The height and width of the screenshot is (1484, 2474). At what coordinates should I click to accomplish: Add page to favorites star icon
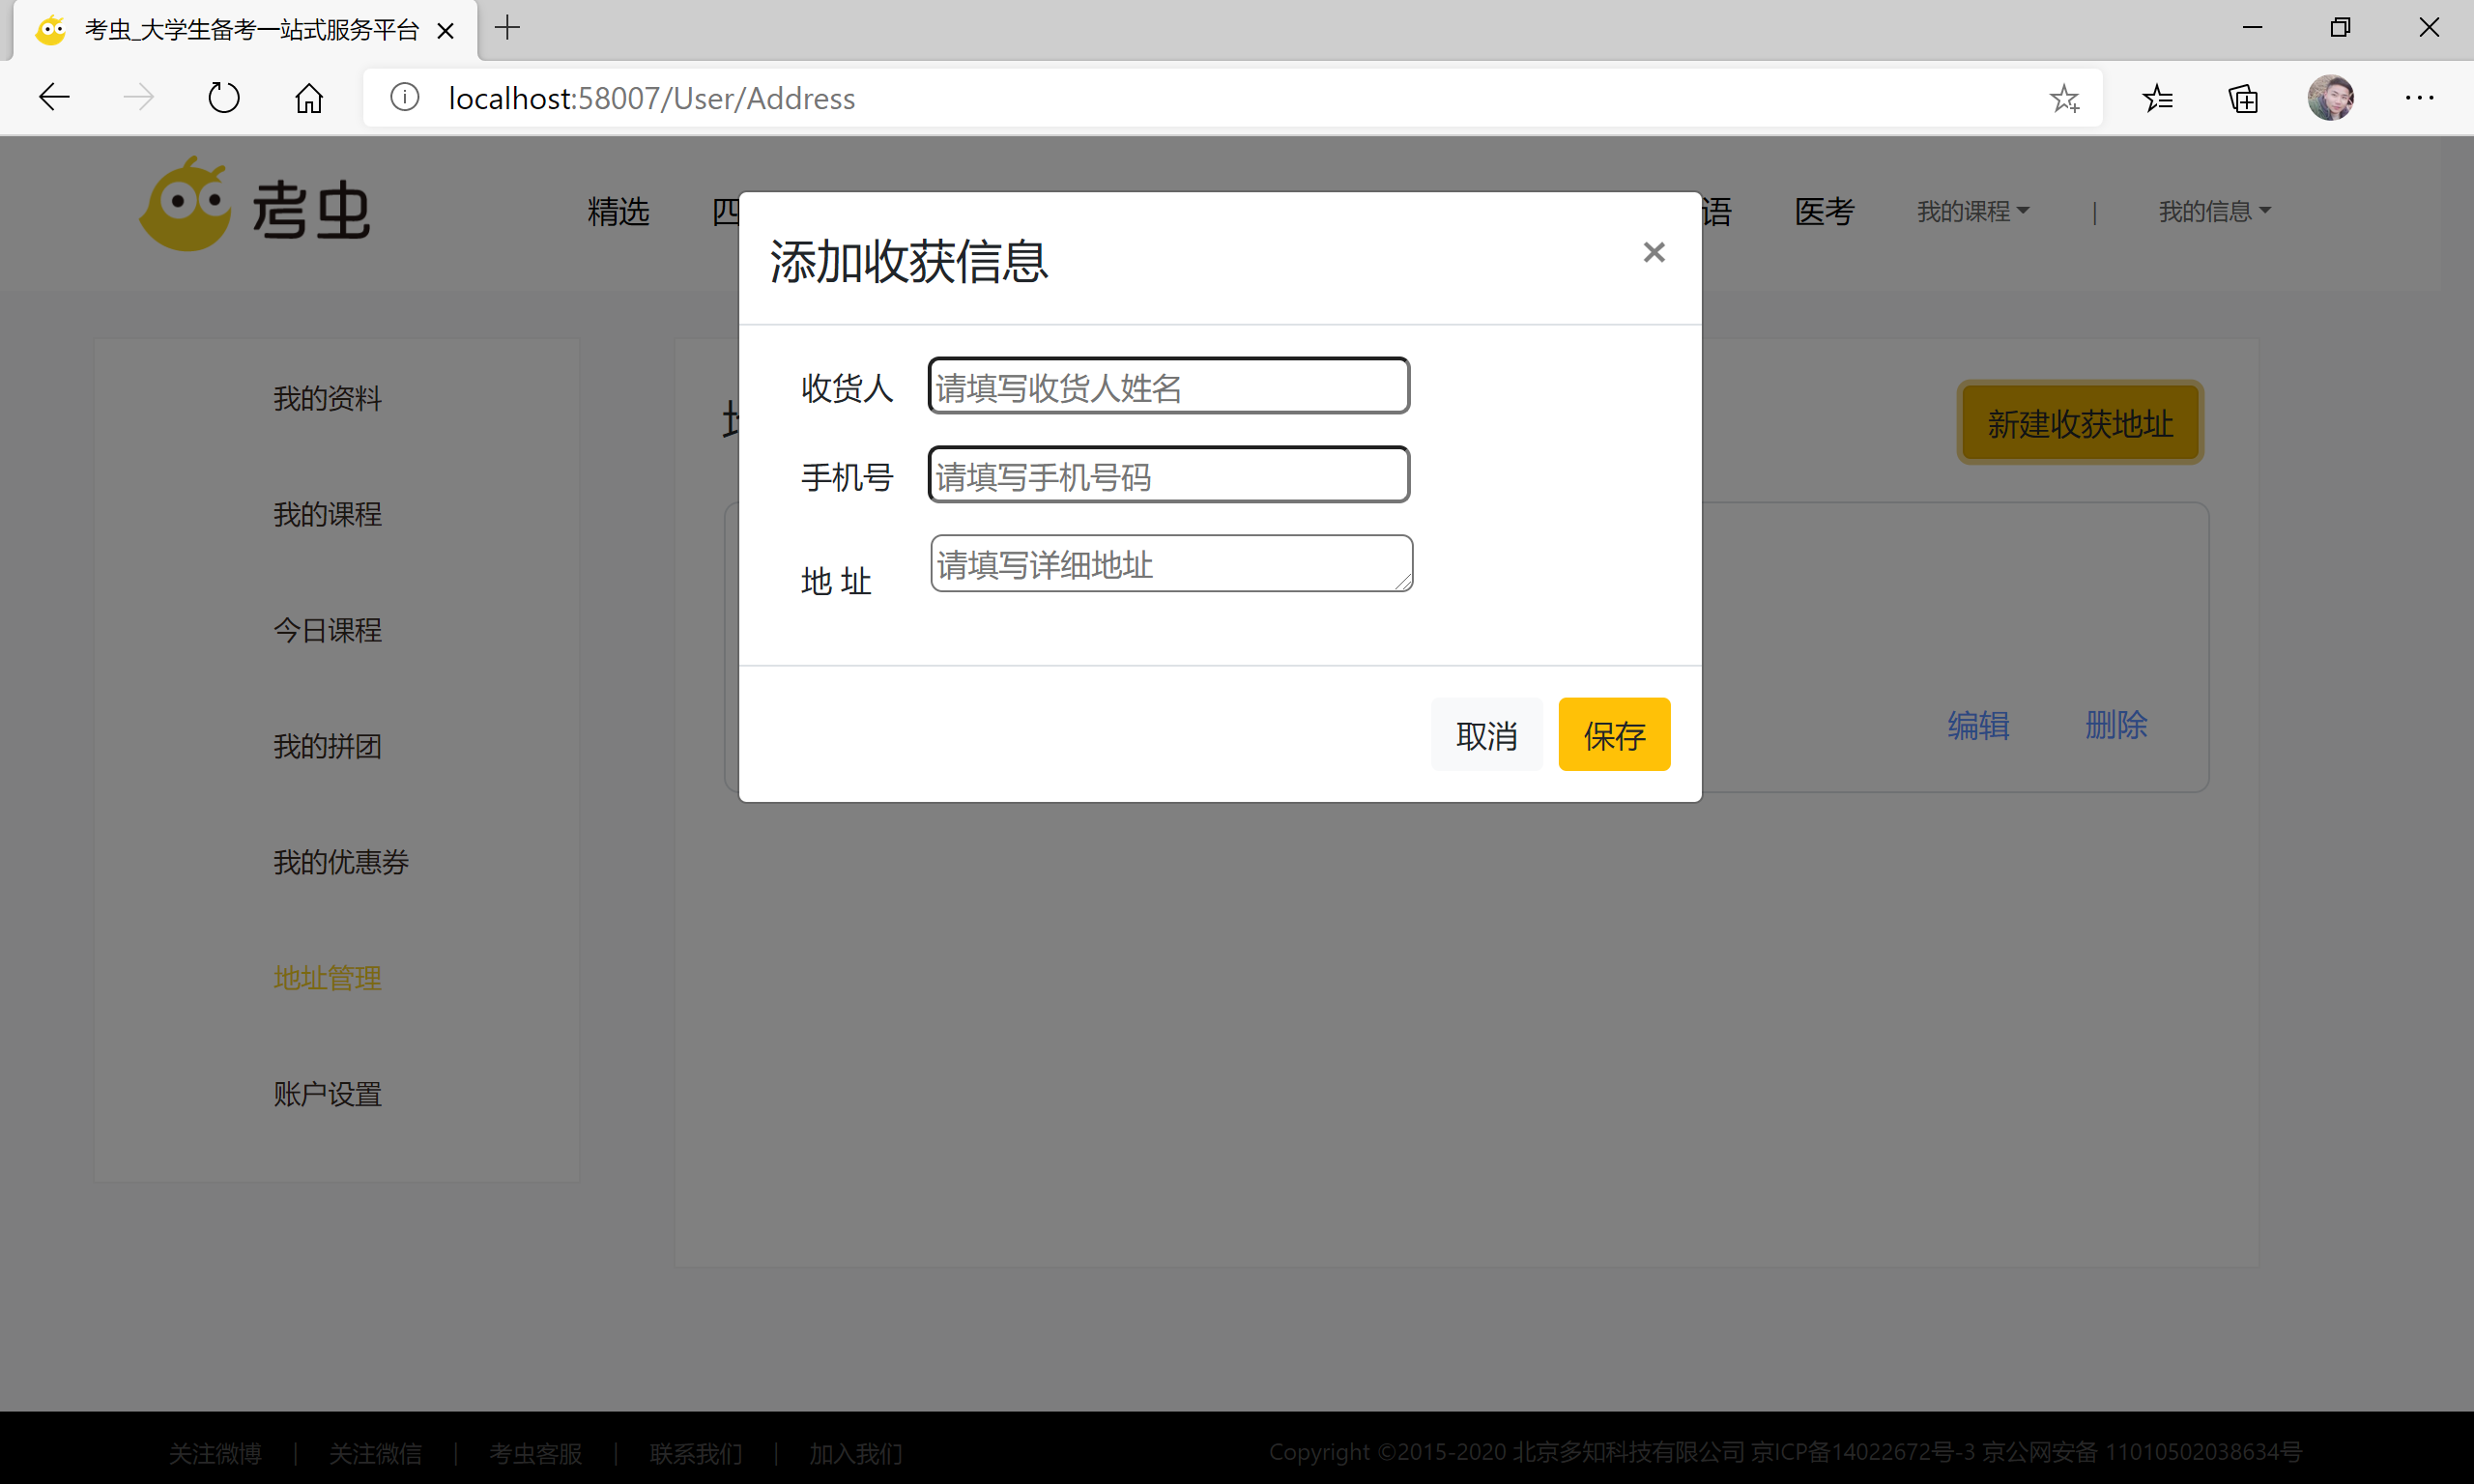[x=2064, y=98]
